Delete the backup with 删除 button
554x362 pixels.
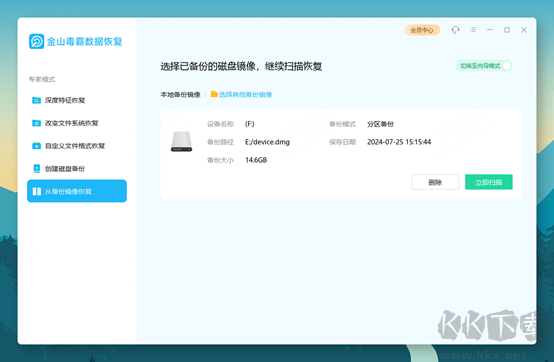pos(435,182)
